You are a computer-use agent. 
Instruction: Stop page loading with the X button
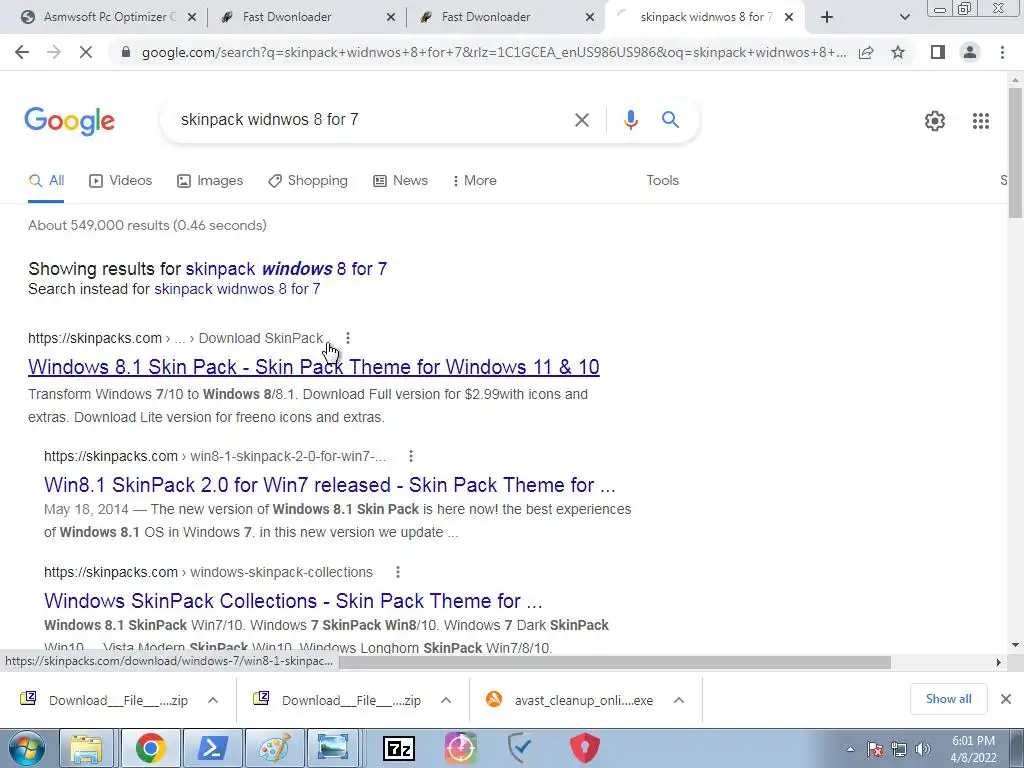click(86, 52)
